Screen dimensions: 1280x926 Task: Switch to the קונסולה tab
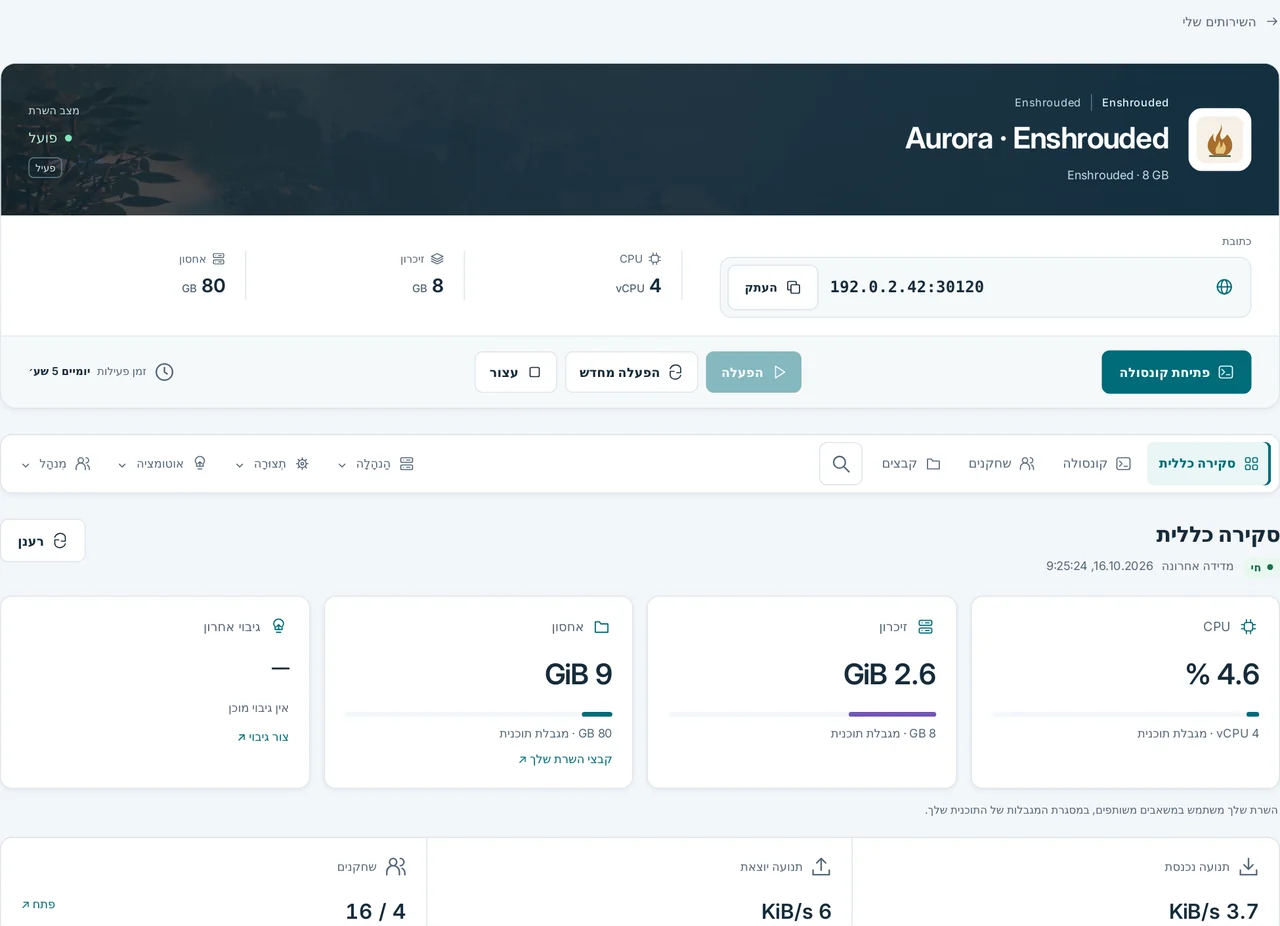coord(1097,464)
